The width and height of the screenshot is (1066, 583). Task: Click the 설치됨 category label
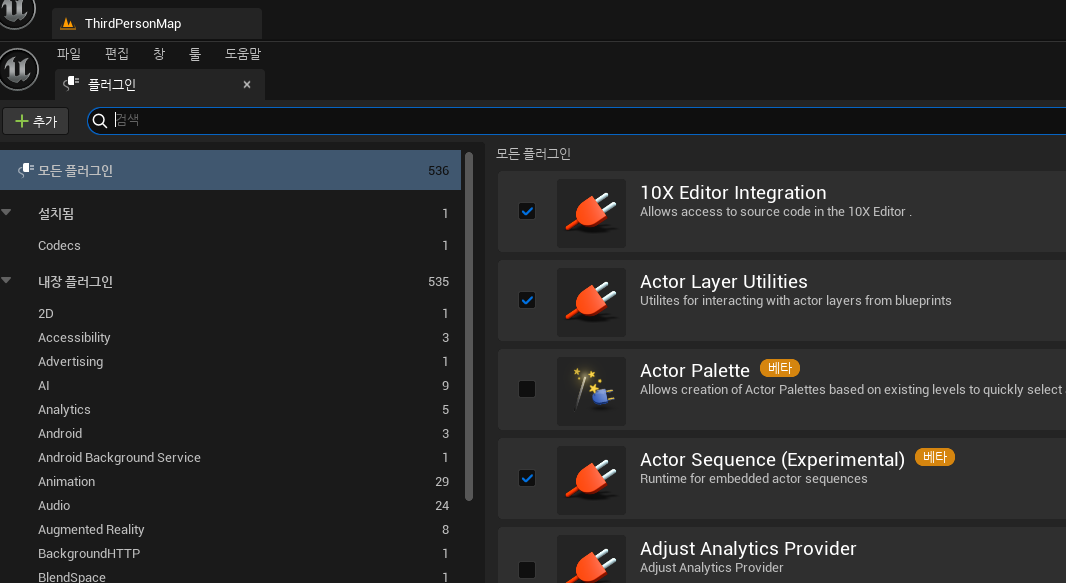[56, 213]
